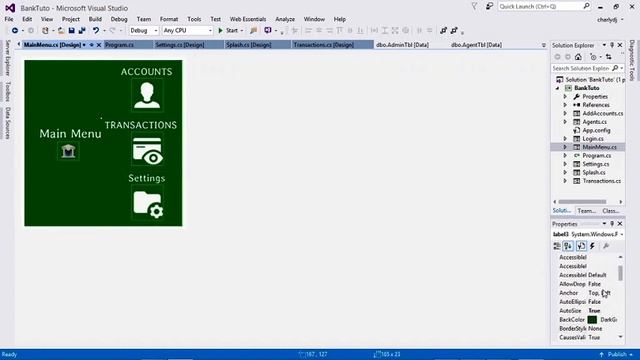Switch Properties to Alphabetical sorting
640x360 pixels.
click(568, 246)
